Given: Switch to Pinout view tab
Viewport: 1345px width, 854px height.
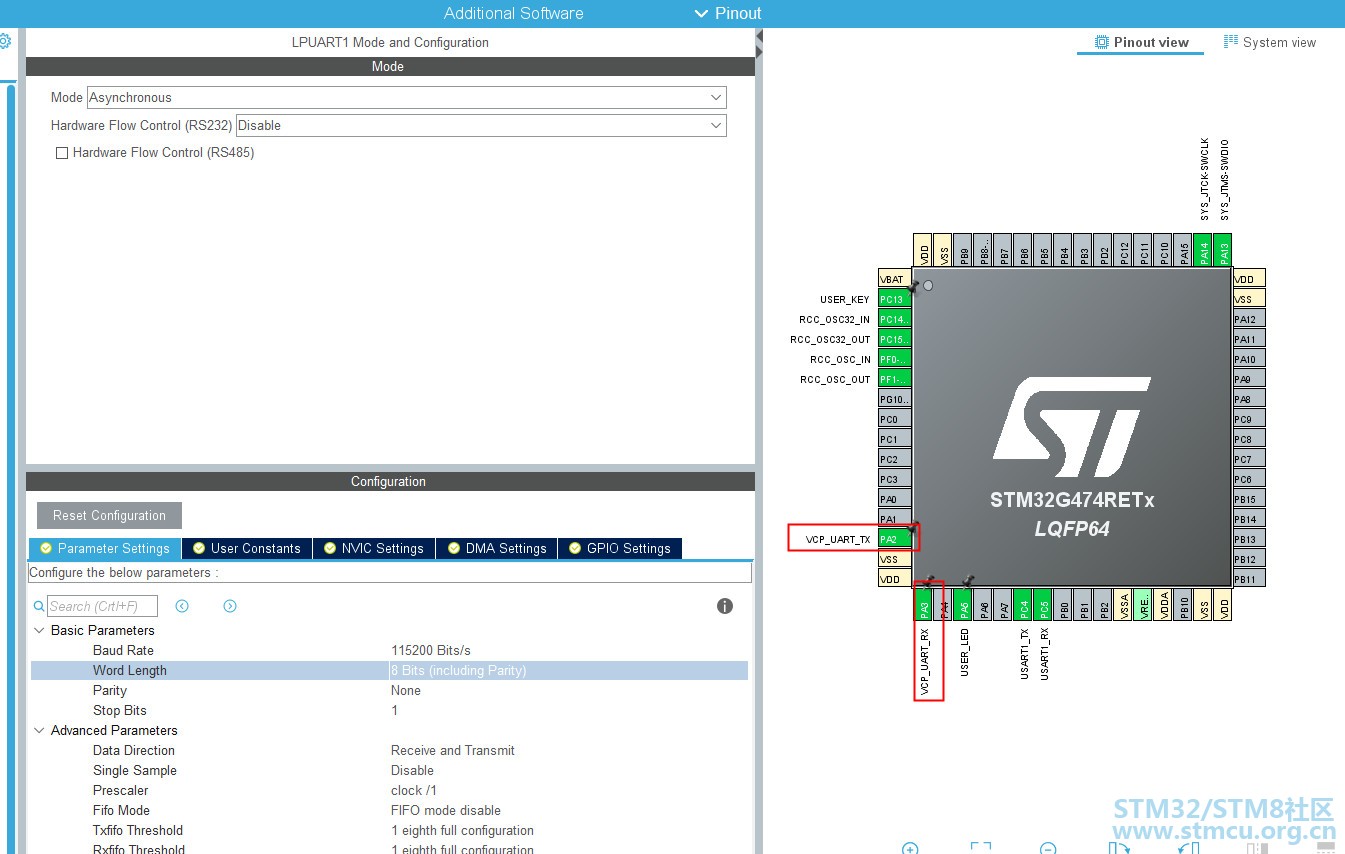Looking at the screenshot, I should 1141,42.
